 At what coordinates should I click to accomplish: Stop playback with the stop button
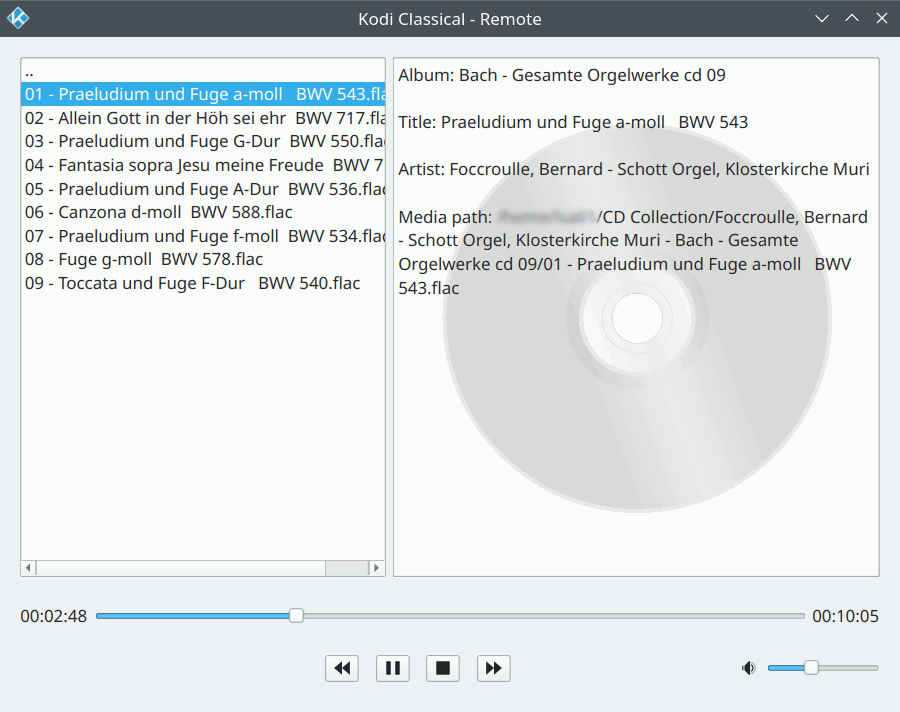[x=443, y=668]
